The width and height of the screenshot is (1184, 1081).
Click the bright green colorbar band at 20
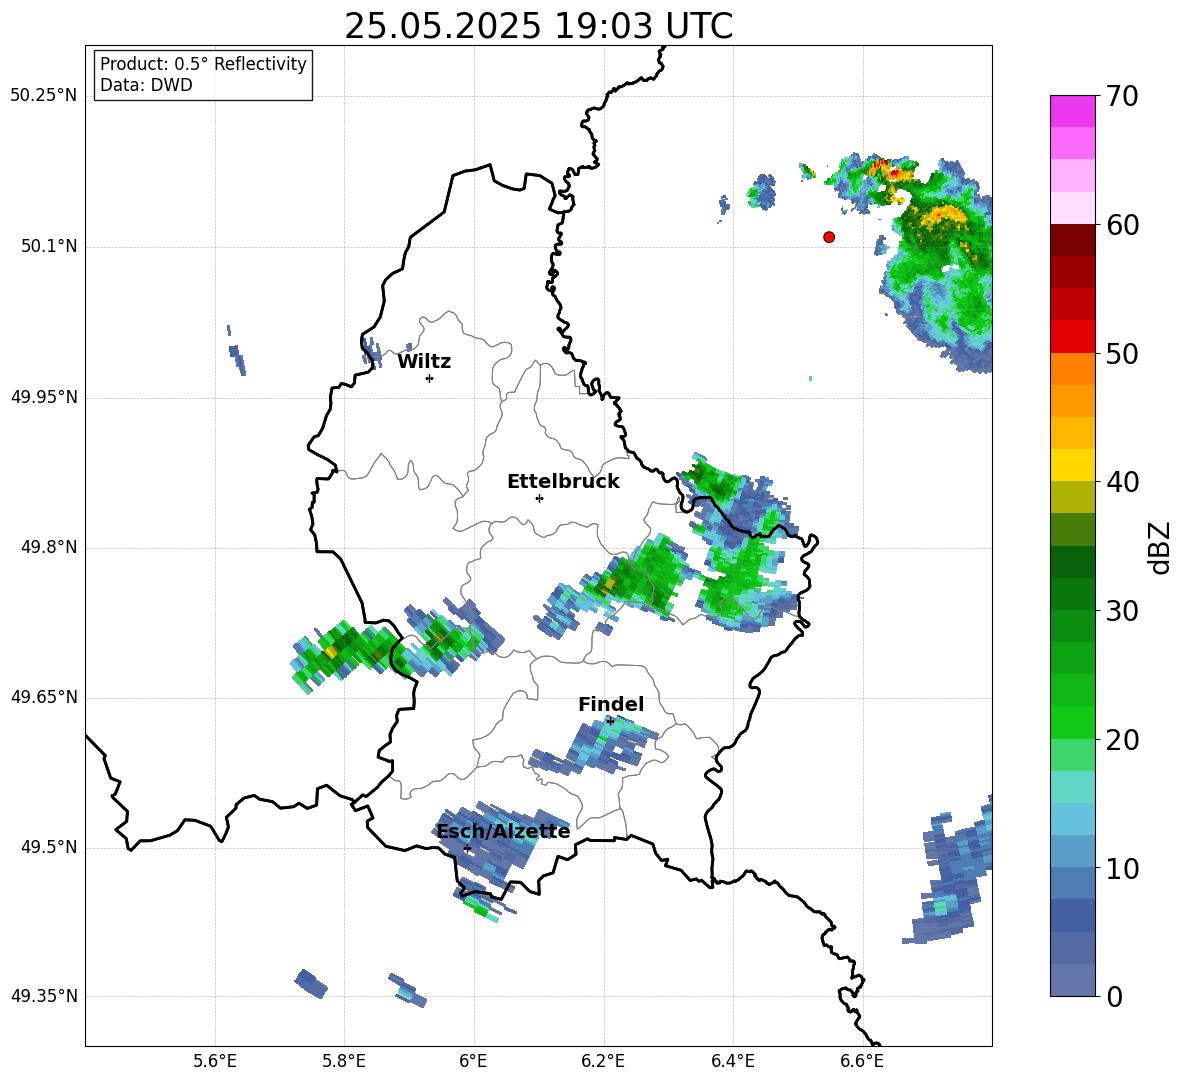click(x=1072, y=722)
